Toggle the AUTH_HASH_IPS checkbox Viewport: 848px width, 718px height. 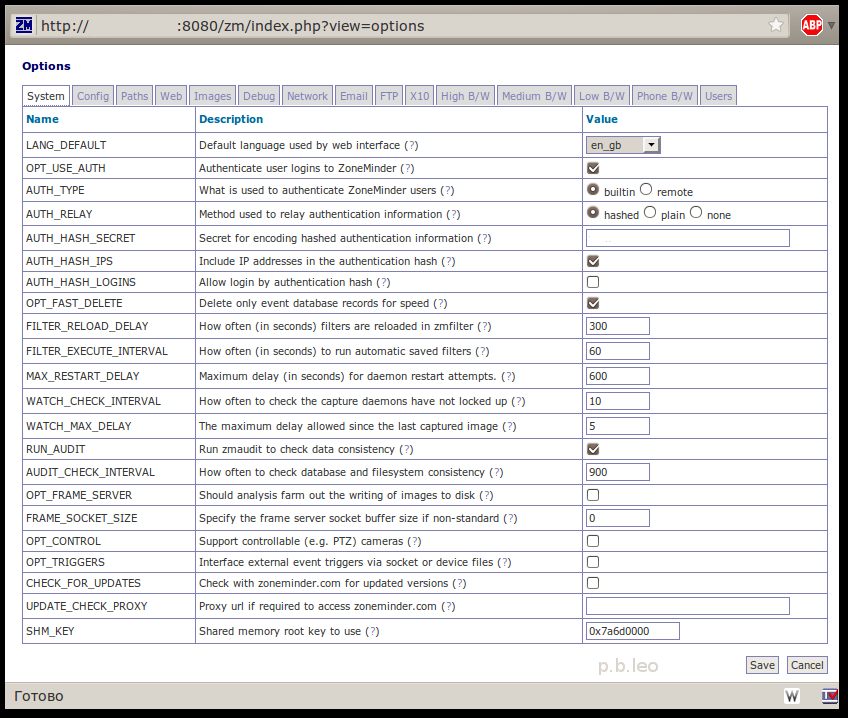[593, 261]
